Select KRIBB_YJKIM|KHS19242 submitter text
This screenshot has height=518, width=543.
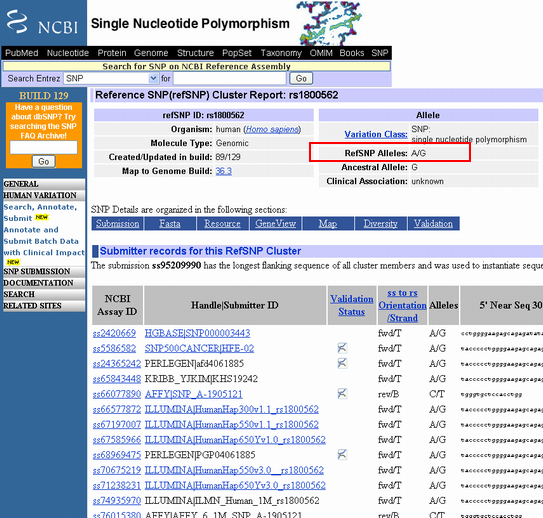pyautogui.click(x=201, y=379)
